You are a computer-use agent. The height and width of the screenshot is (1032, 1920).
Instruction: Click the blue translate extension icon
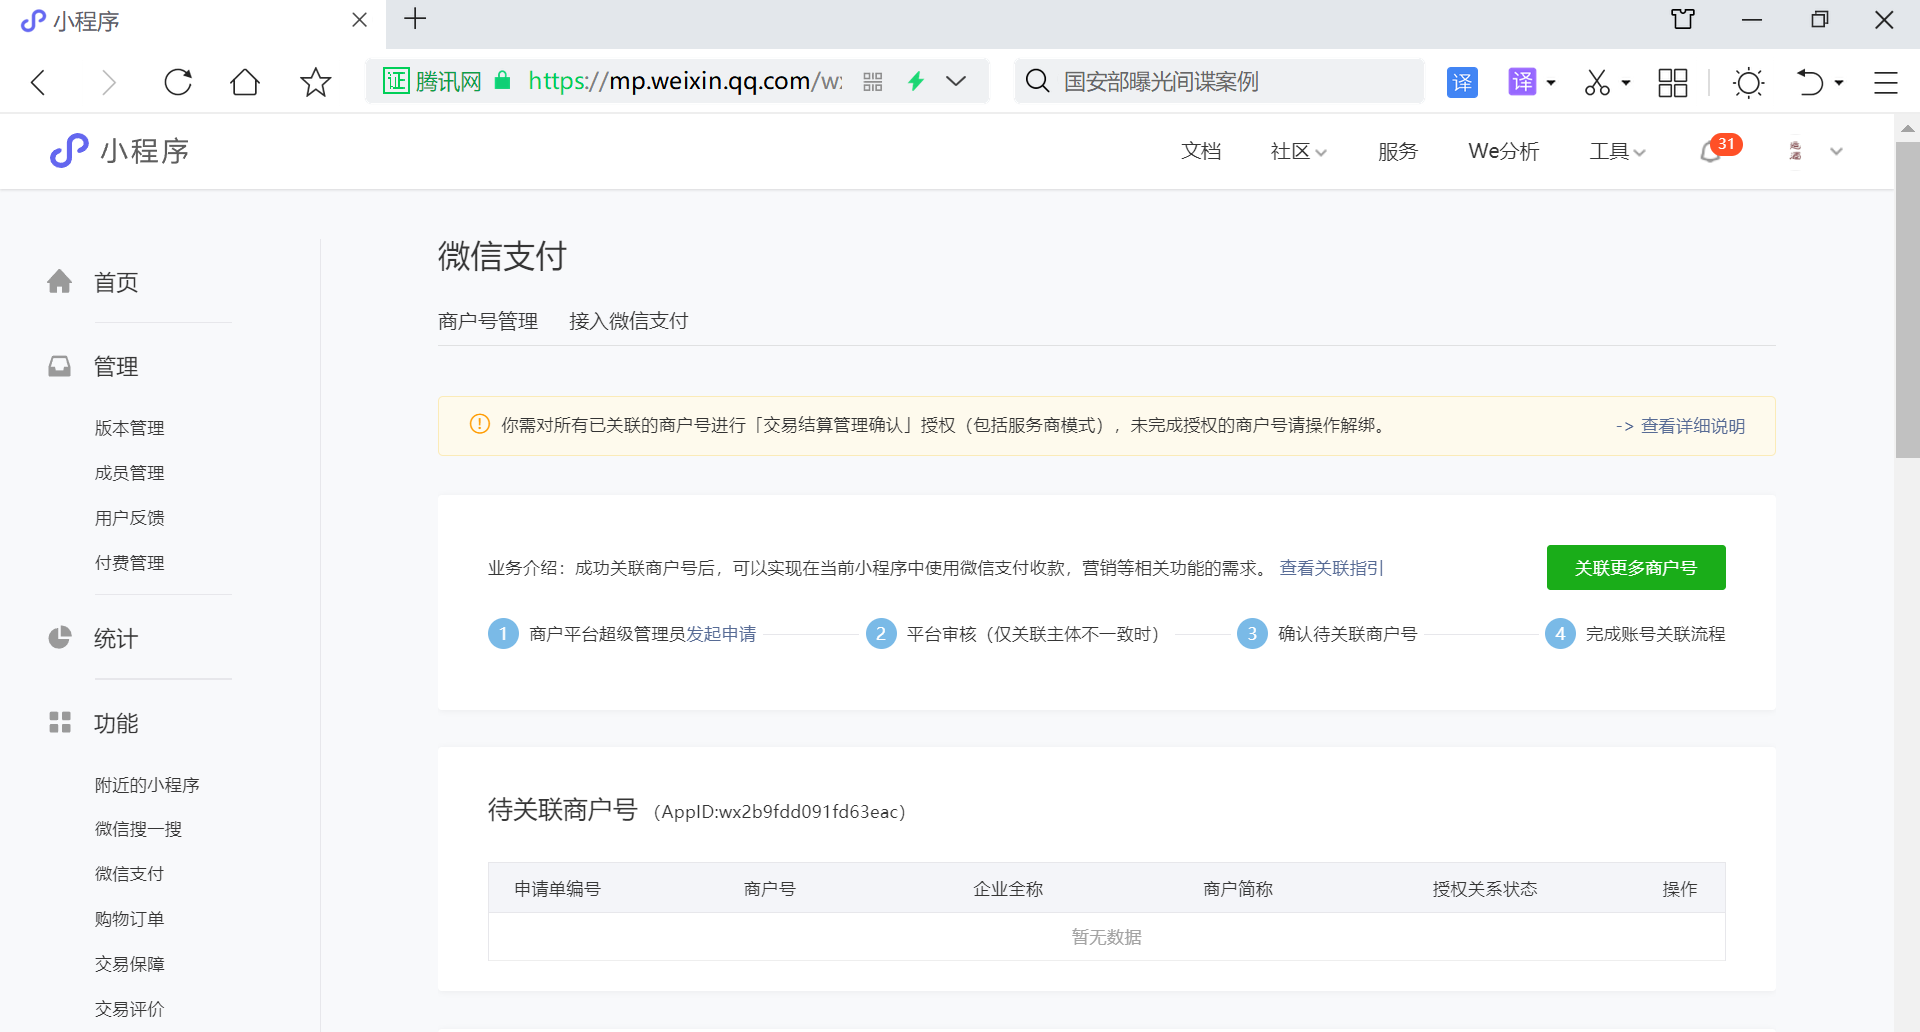1462,82
